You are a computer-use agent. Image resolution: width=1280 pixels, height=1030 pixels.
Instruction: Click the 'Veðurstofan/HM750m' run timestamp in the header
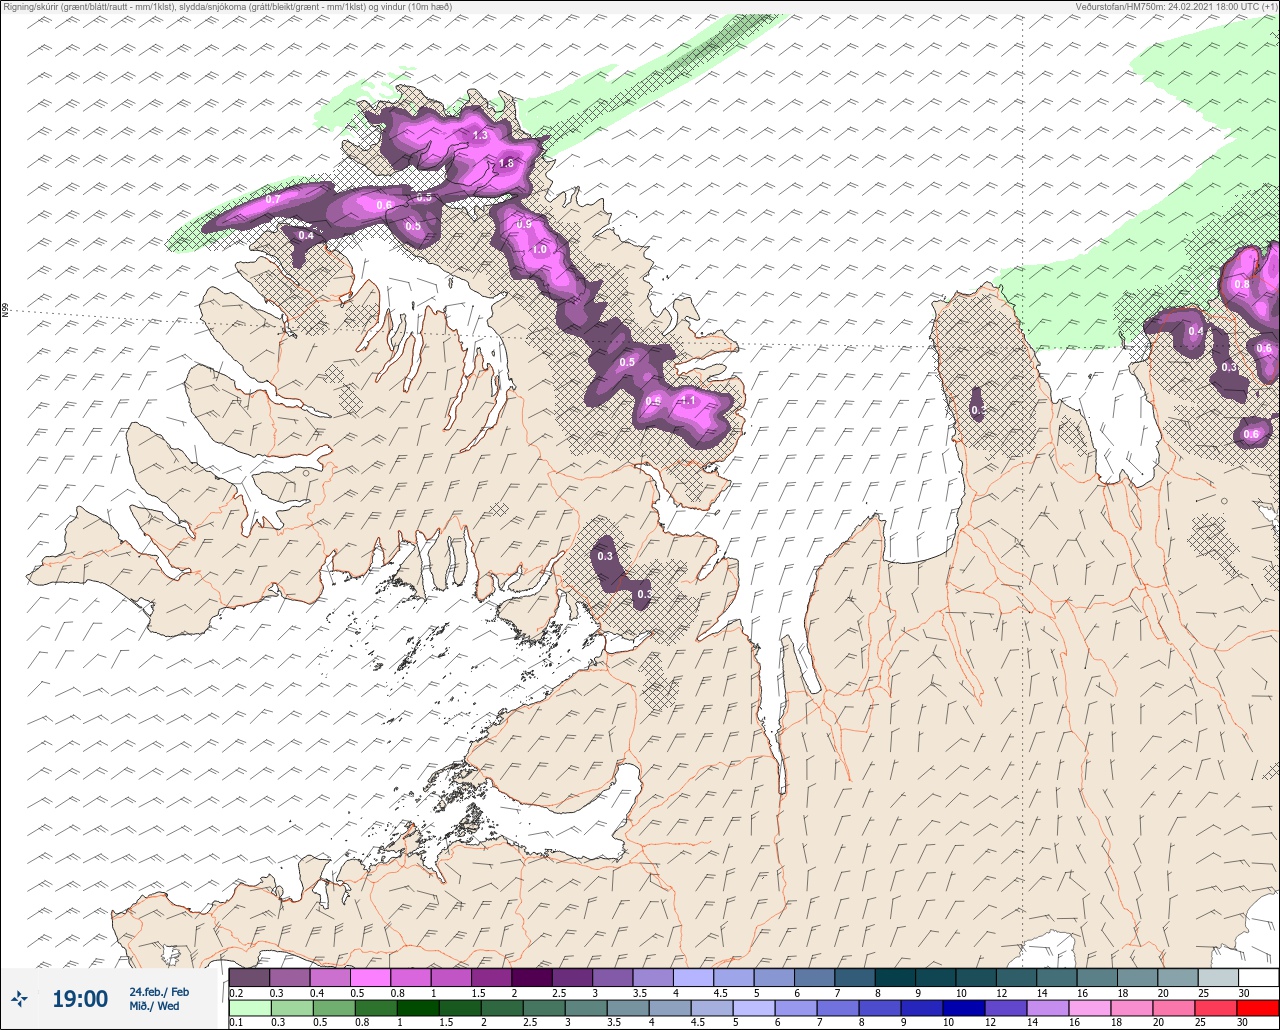1176,6
